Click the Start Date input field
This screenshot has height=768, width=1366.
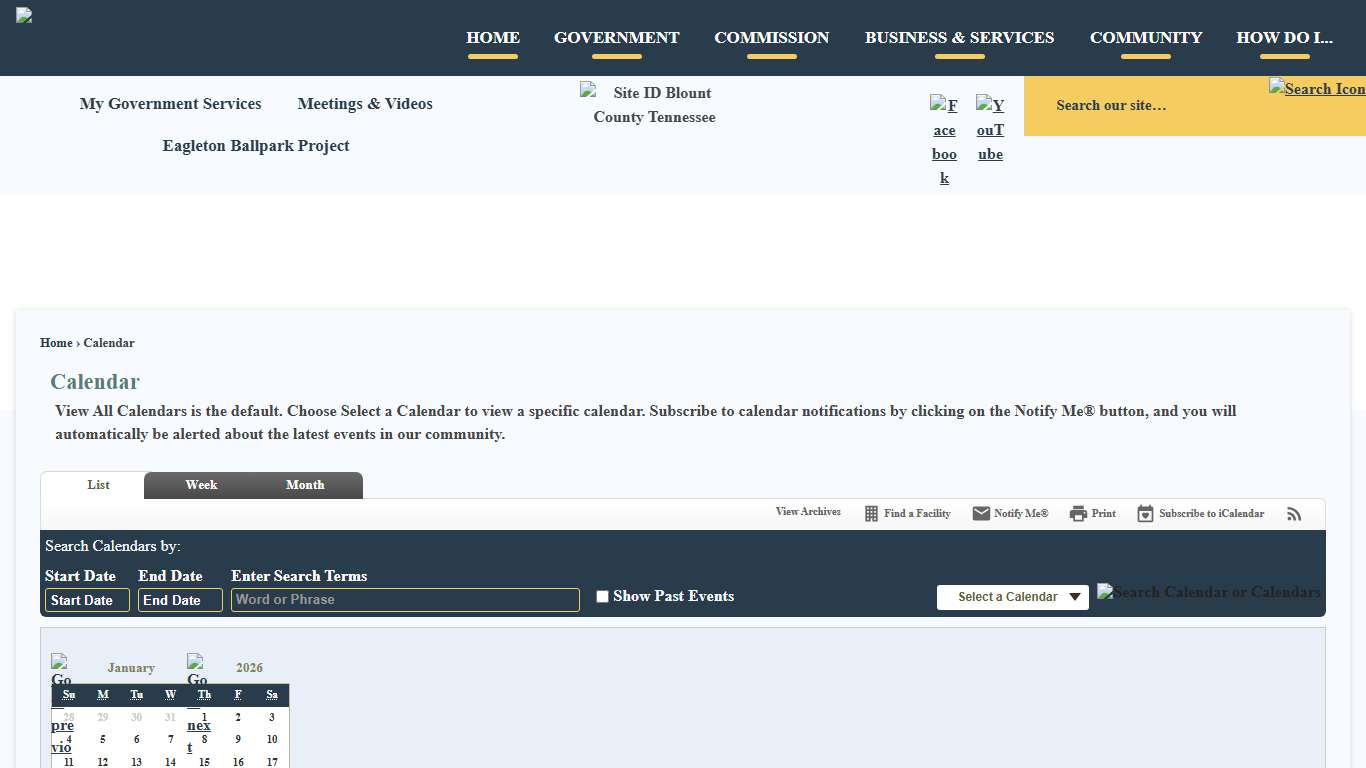click(87, 600)
